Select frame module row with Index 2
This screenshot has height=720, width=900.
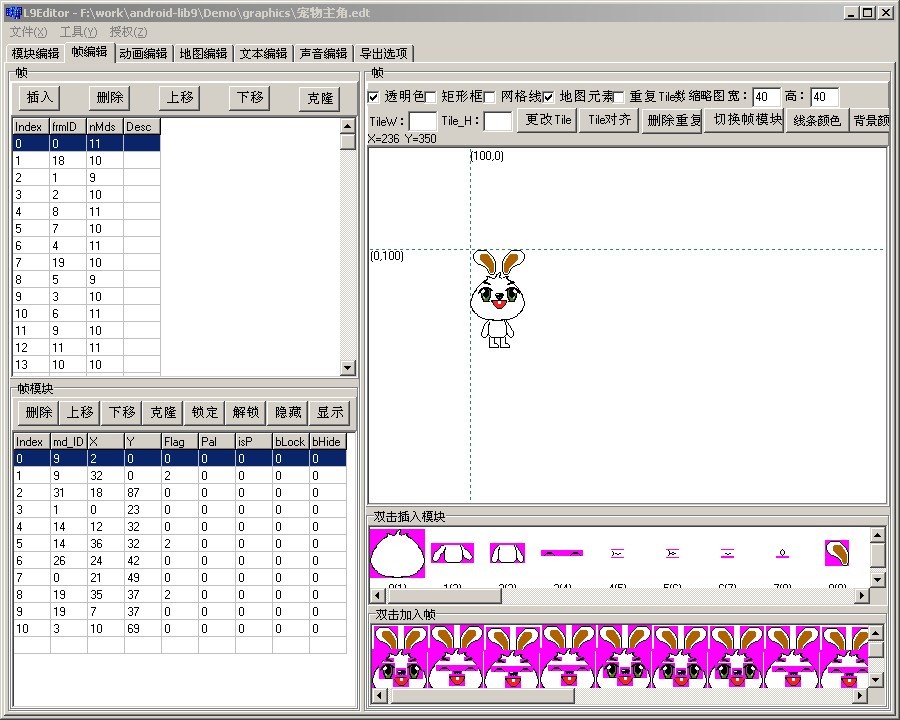point(180,493)
